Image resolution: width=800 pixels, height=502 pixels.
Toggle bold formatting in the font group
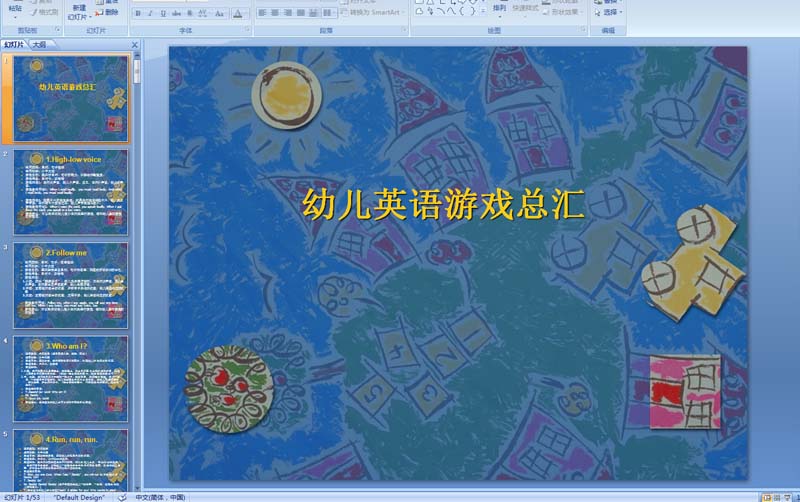[x=138, y=14]
